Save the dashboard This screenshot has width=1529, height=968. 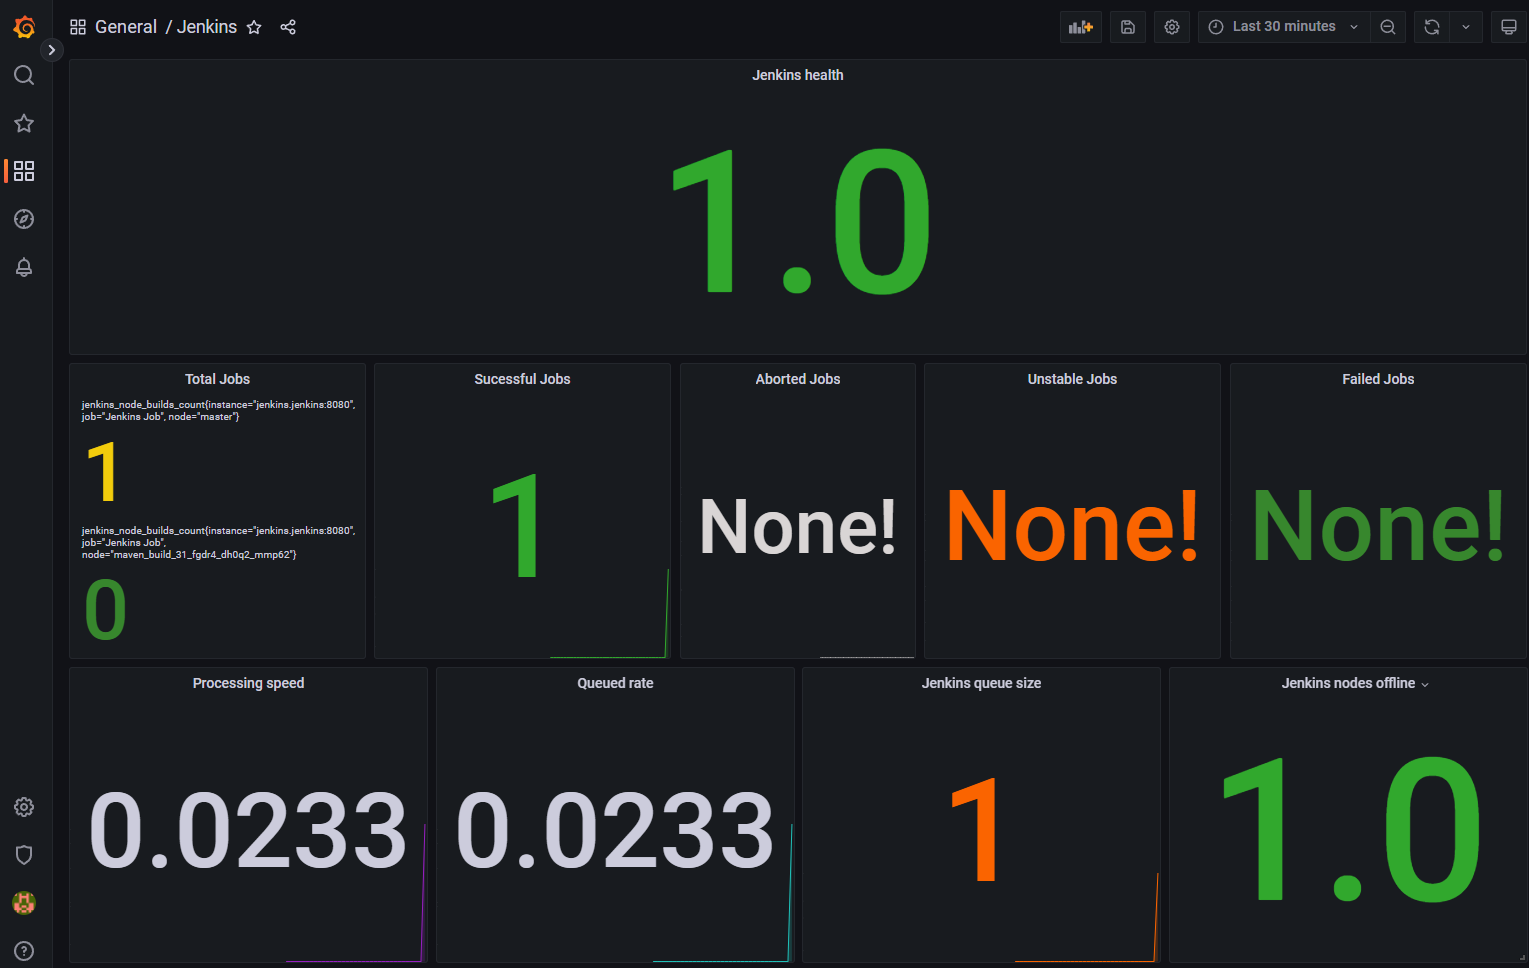(x=1128, y=27)
